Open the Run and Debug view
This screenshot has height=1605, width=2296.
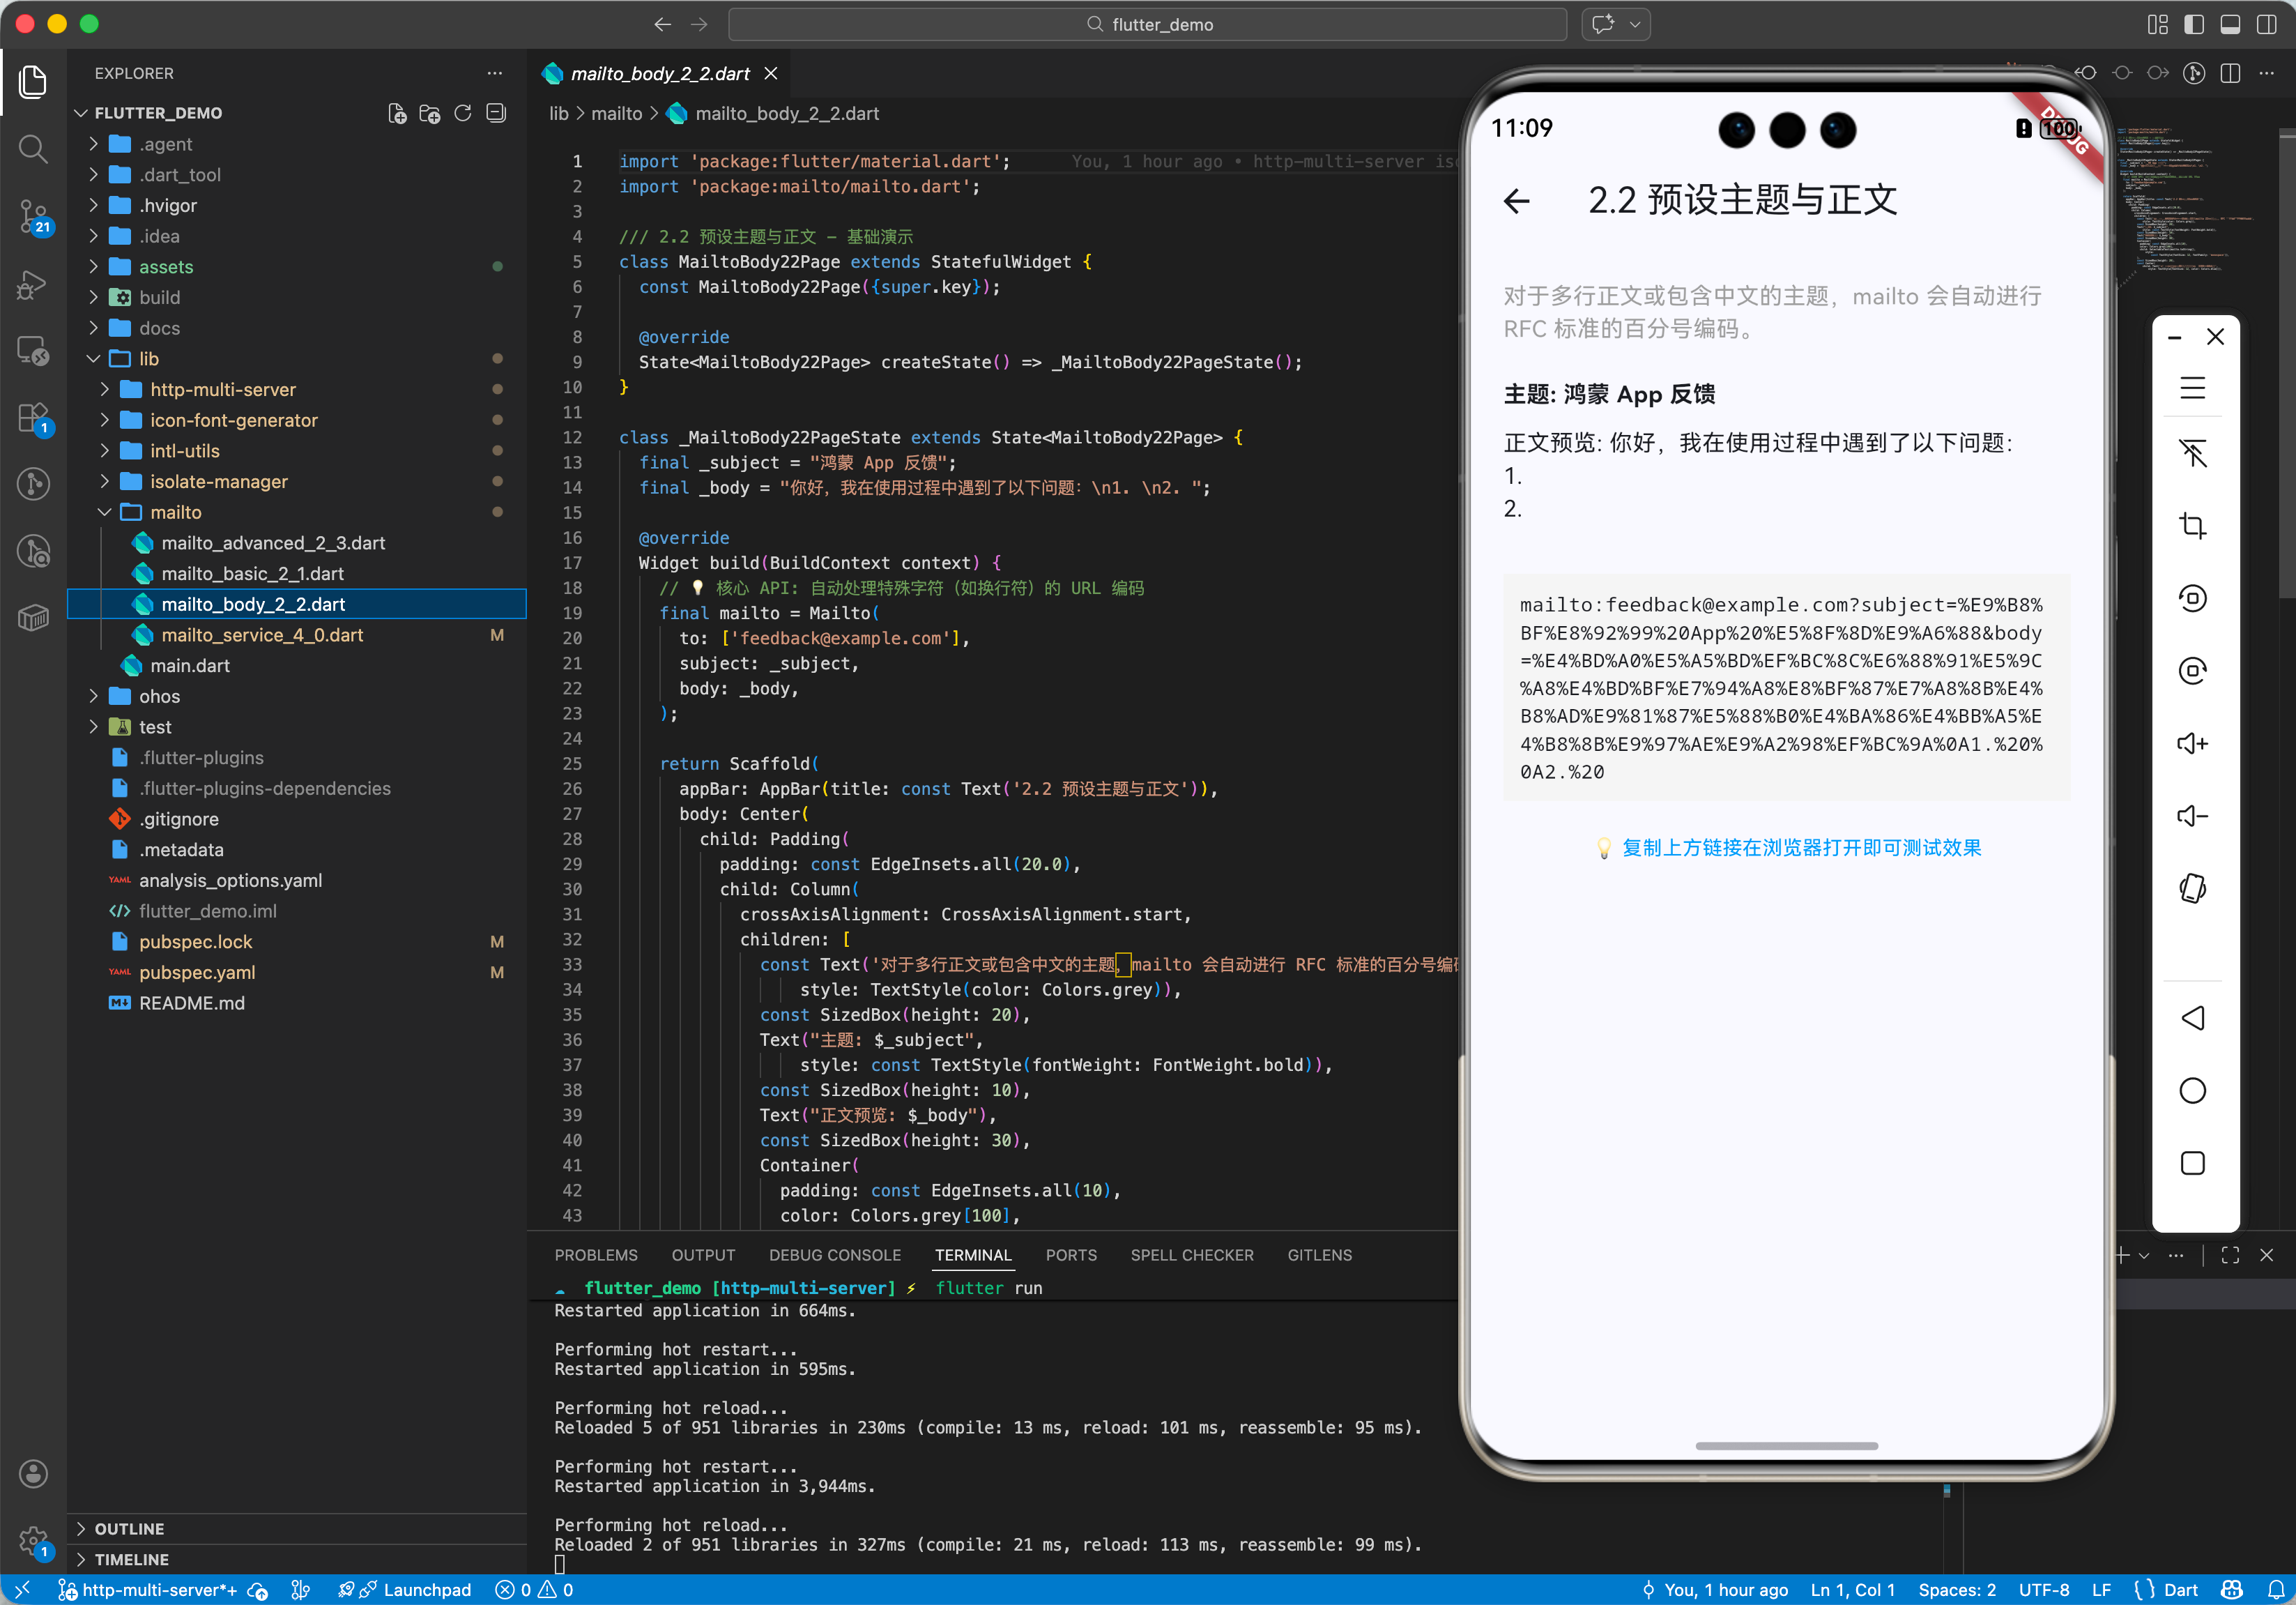coord(33,285)
